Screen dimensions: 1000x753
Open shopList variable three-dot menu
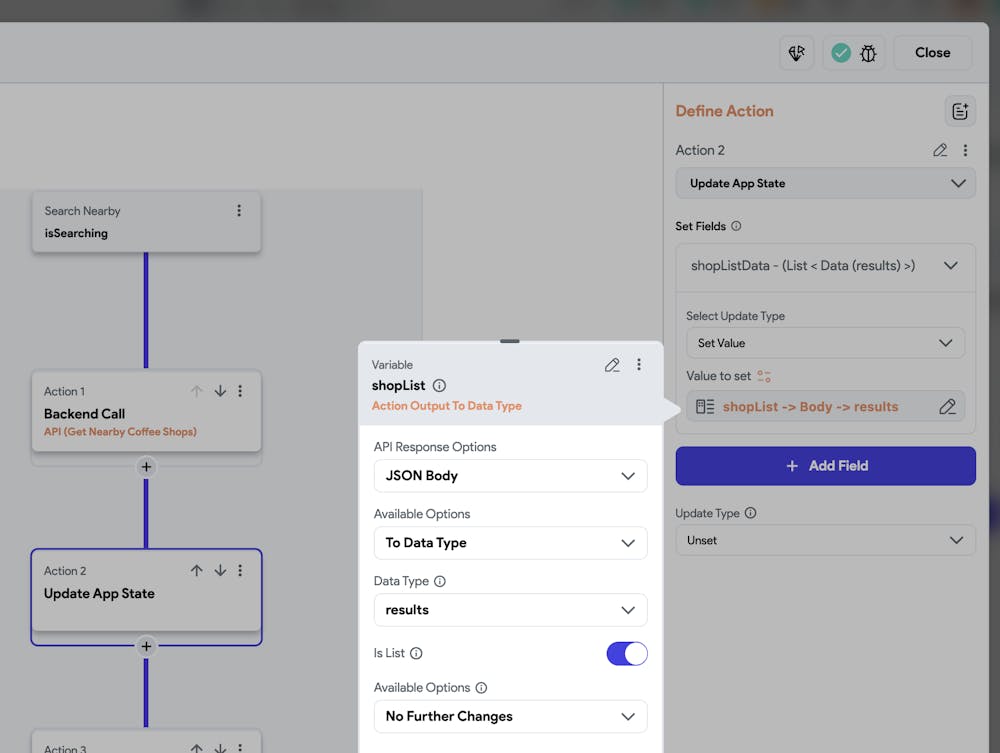[x=639, y=365]
